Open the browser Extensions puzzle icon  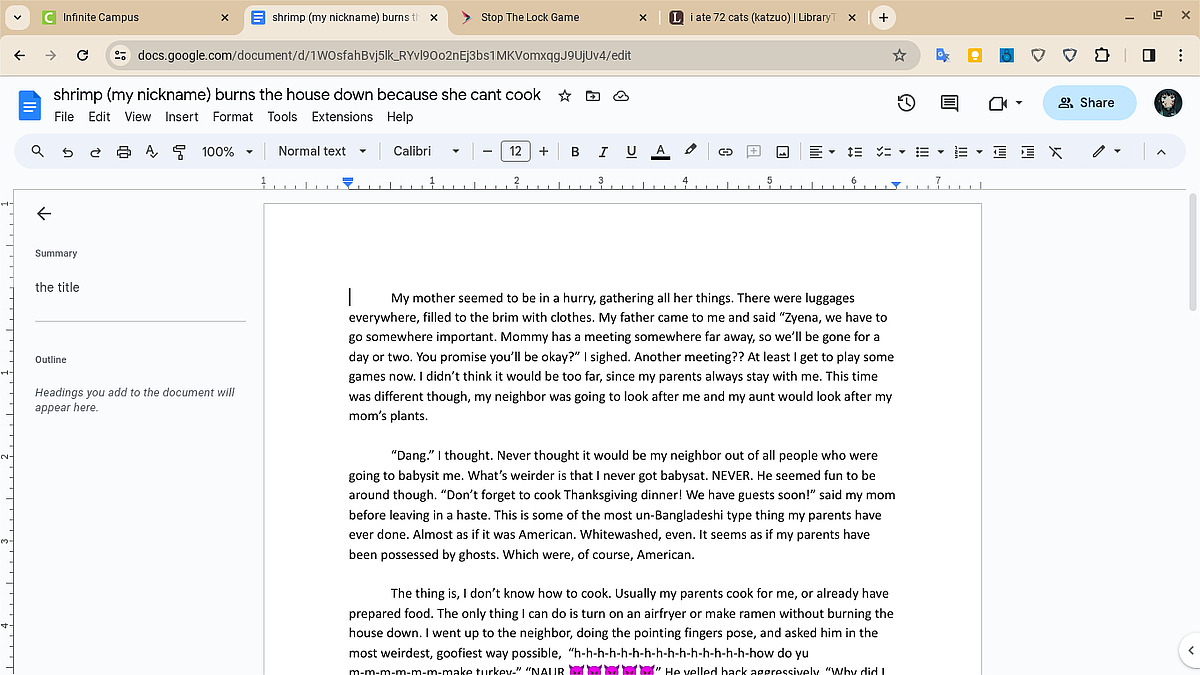(1102, 56)
